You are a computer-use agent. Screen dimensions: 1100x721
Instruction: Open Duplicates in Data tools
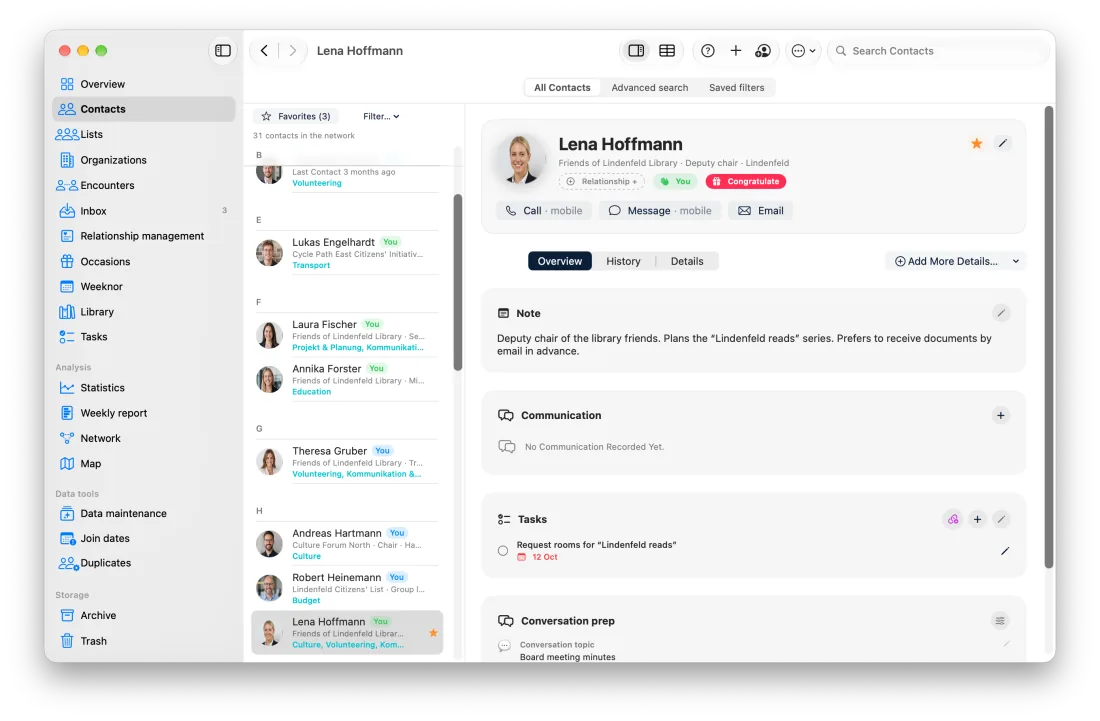coord(144,563)
